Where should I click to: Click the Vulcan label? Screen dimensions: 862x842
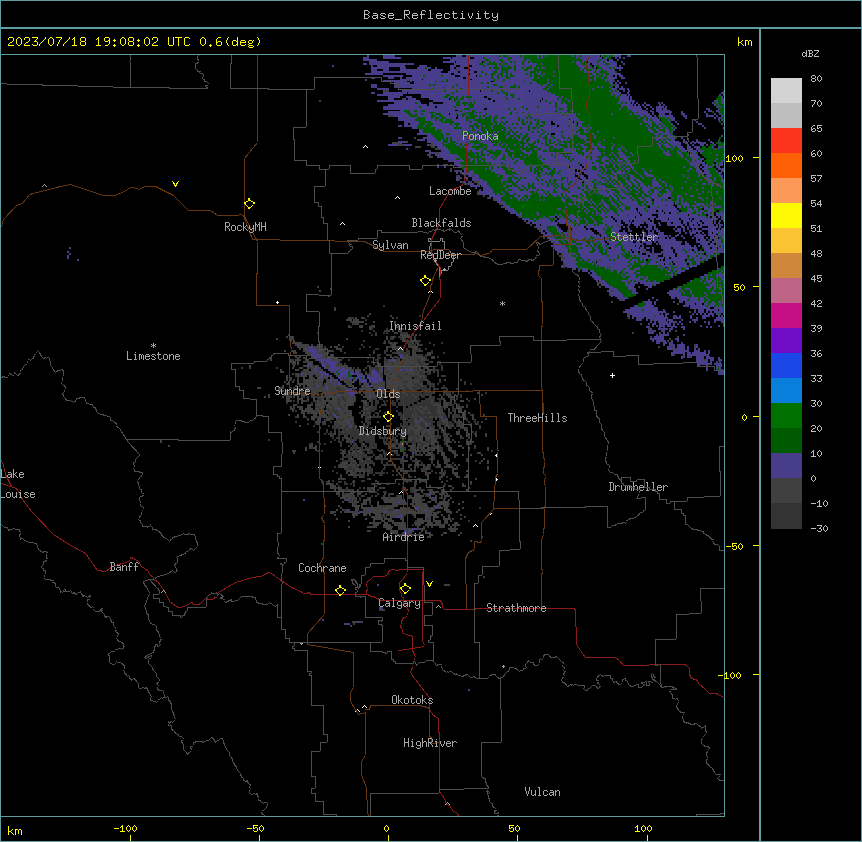[542, 792]
